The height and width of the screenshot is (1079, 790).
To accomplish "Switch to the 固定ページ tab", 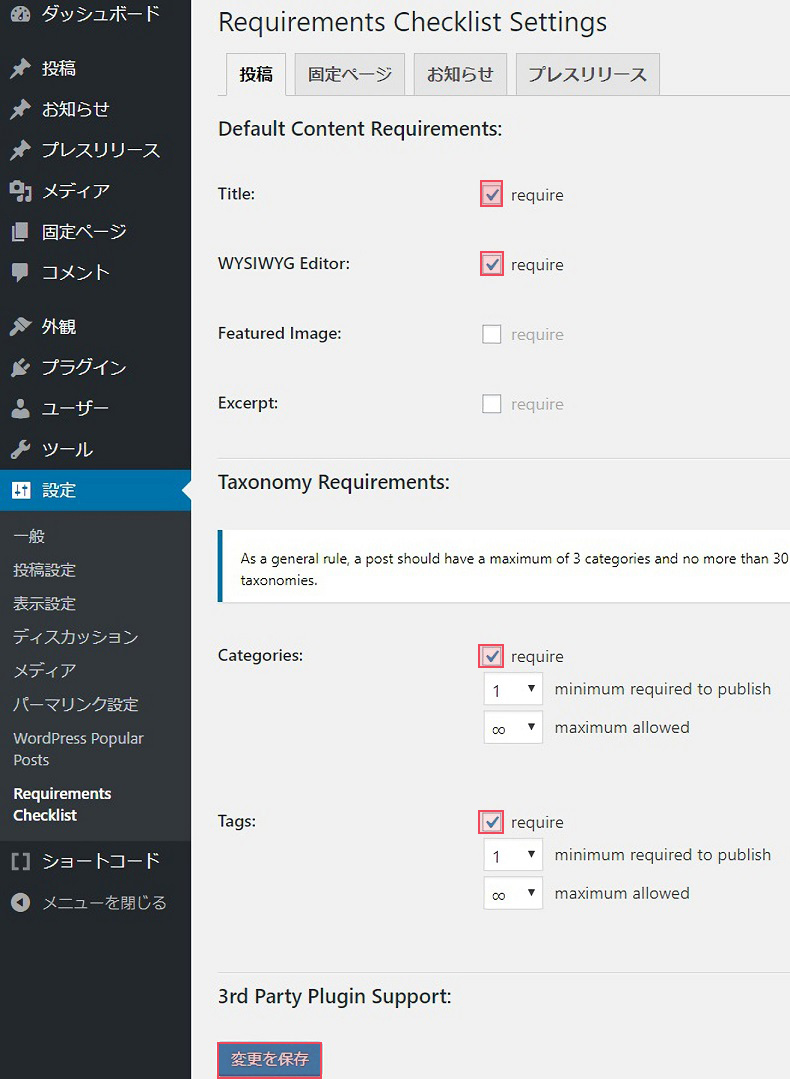I will 350,74.
